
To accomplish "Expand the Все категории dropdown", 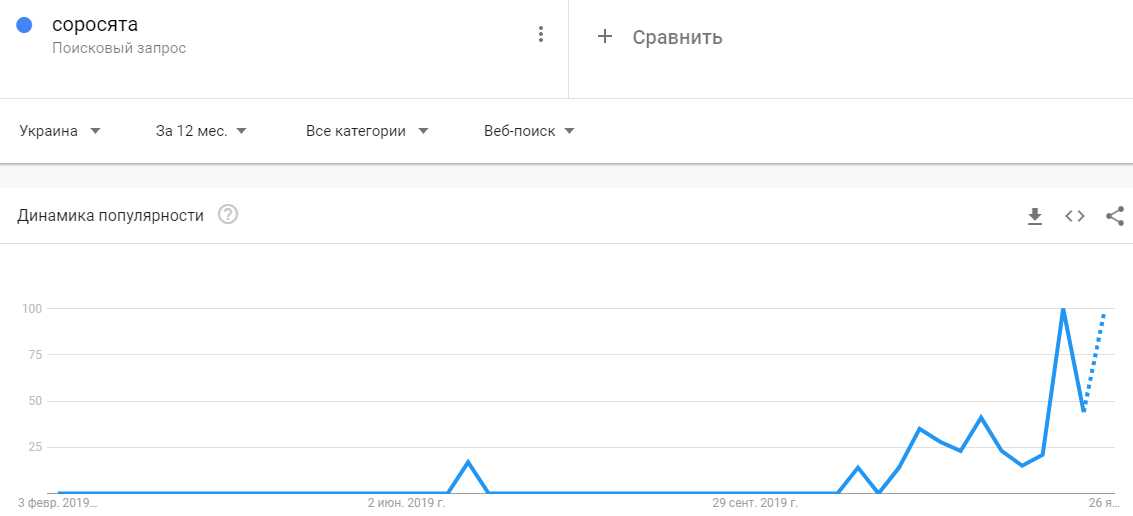I will click(x=367, y=131).
